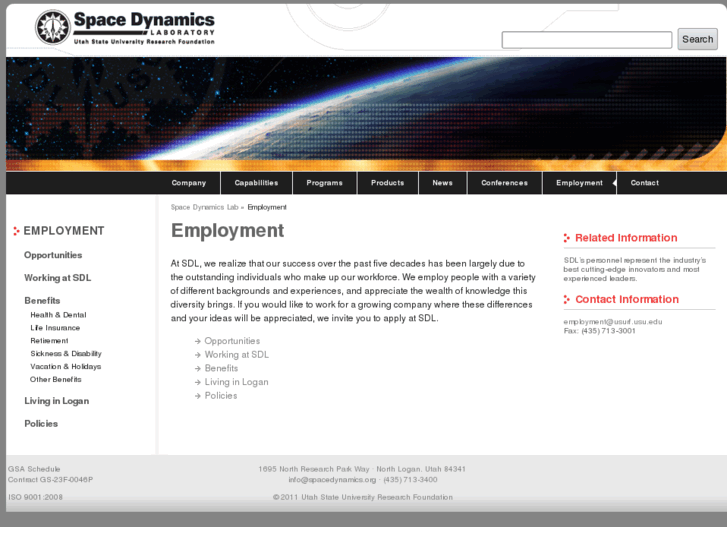Open Other Benefits sidebar link

tap(56, 379)
